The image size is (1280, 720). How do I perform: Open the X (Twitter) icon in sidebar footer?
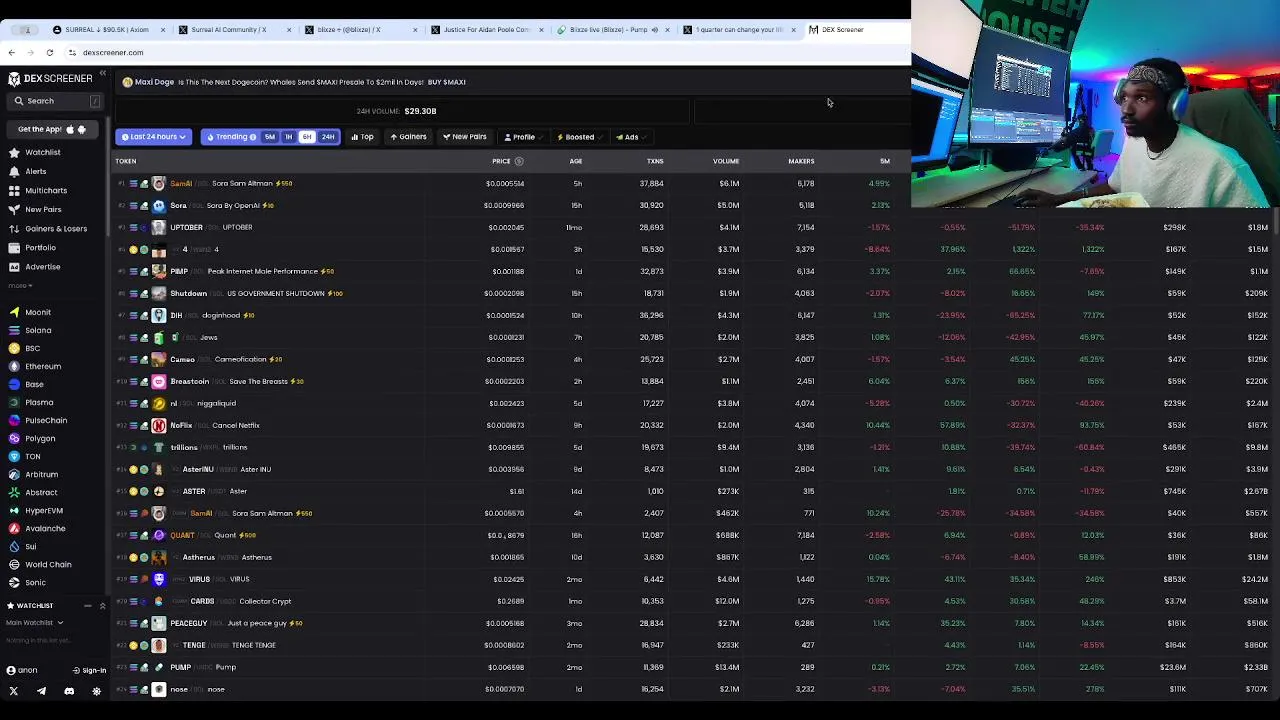(14, 691)
